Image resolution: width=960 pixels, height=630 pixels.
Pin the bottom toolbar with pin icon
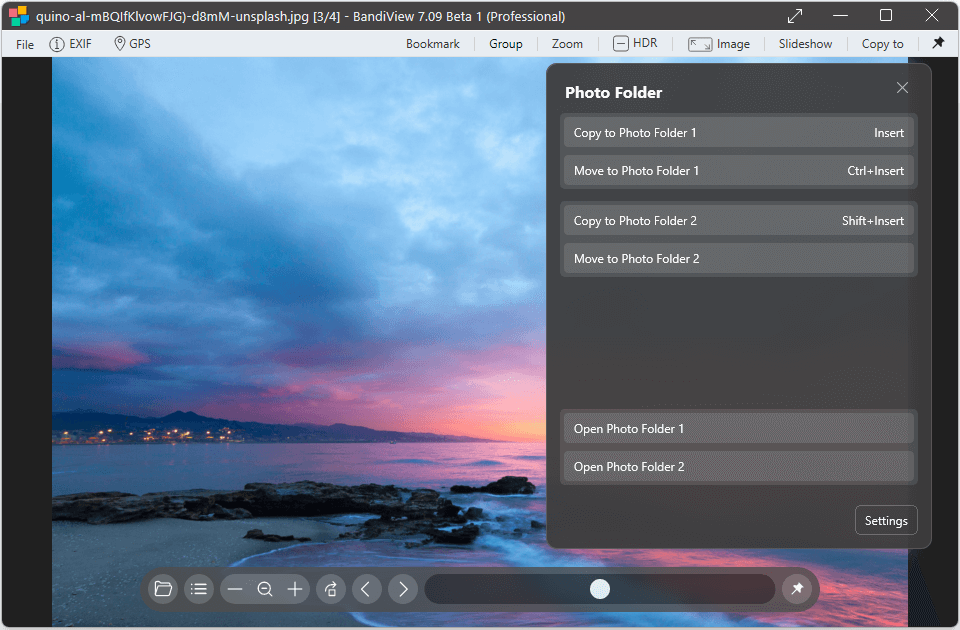pos(797,589)
